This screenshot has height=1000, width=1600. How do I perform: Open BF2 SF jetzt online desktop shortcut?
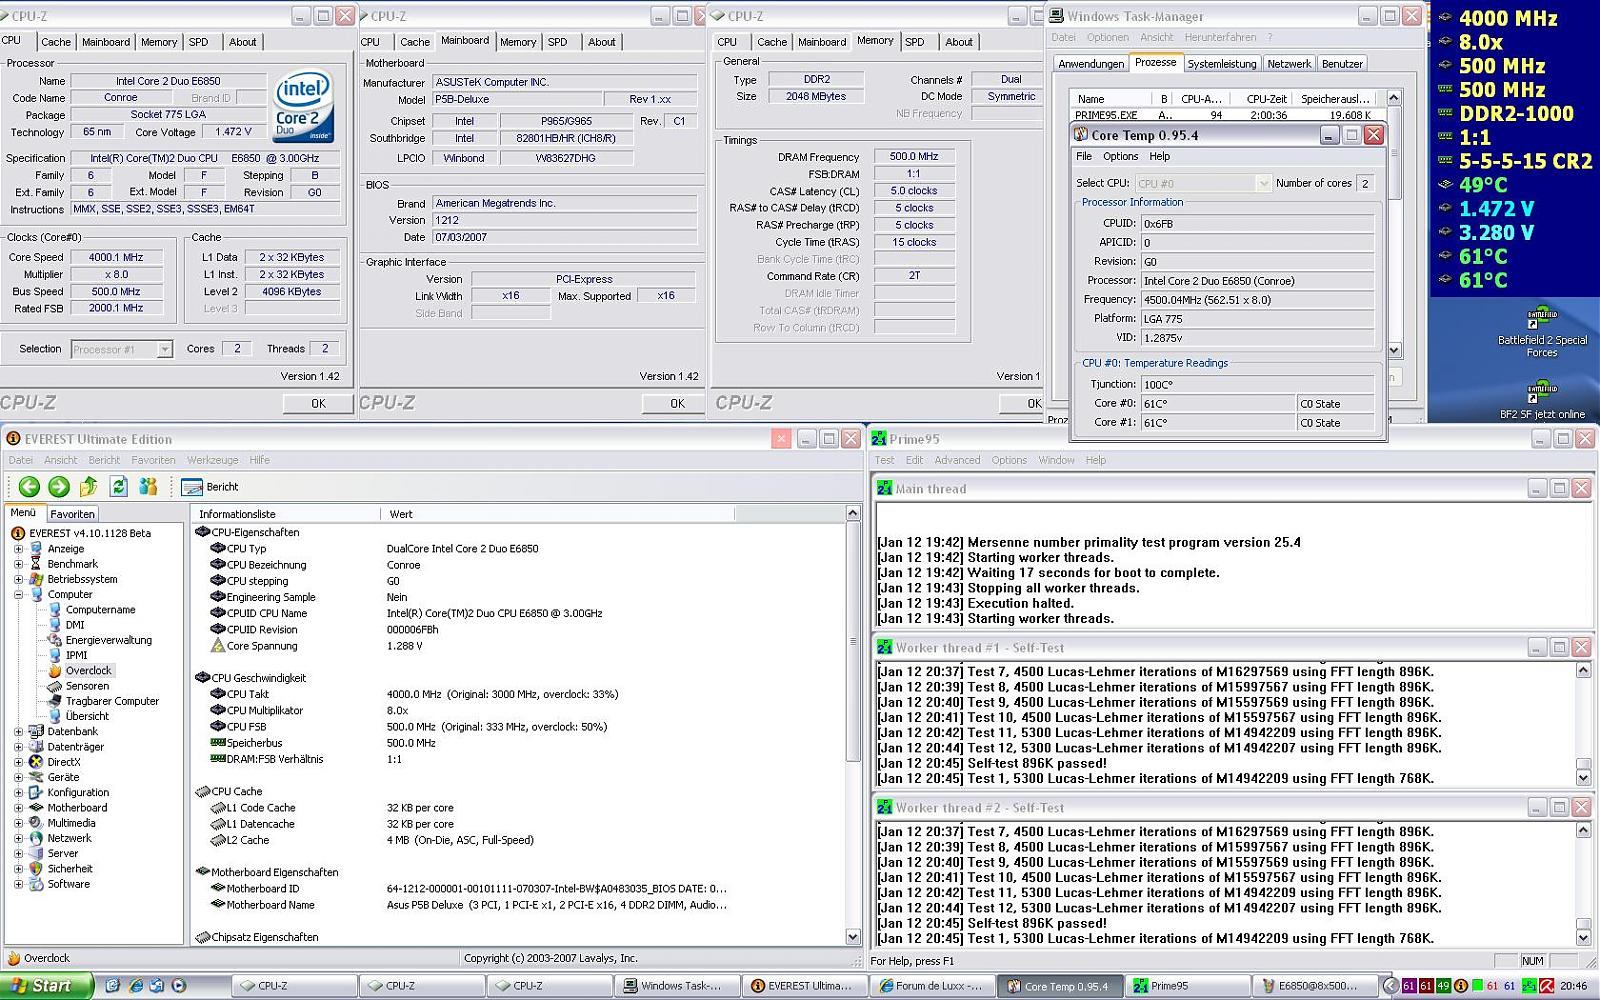click(x=1542, y=398)
